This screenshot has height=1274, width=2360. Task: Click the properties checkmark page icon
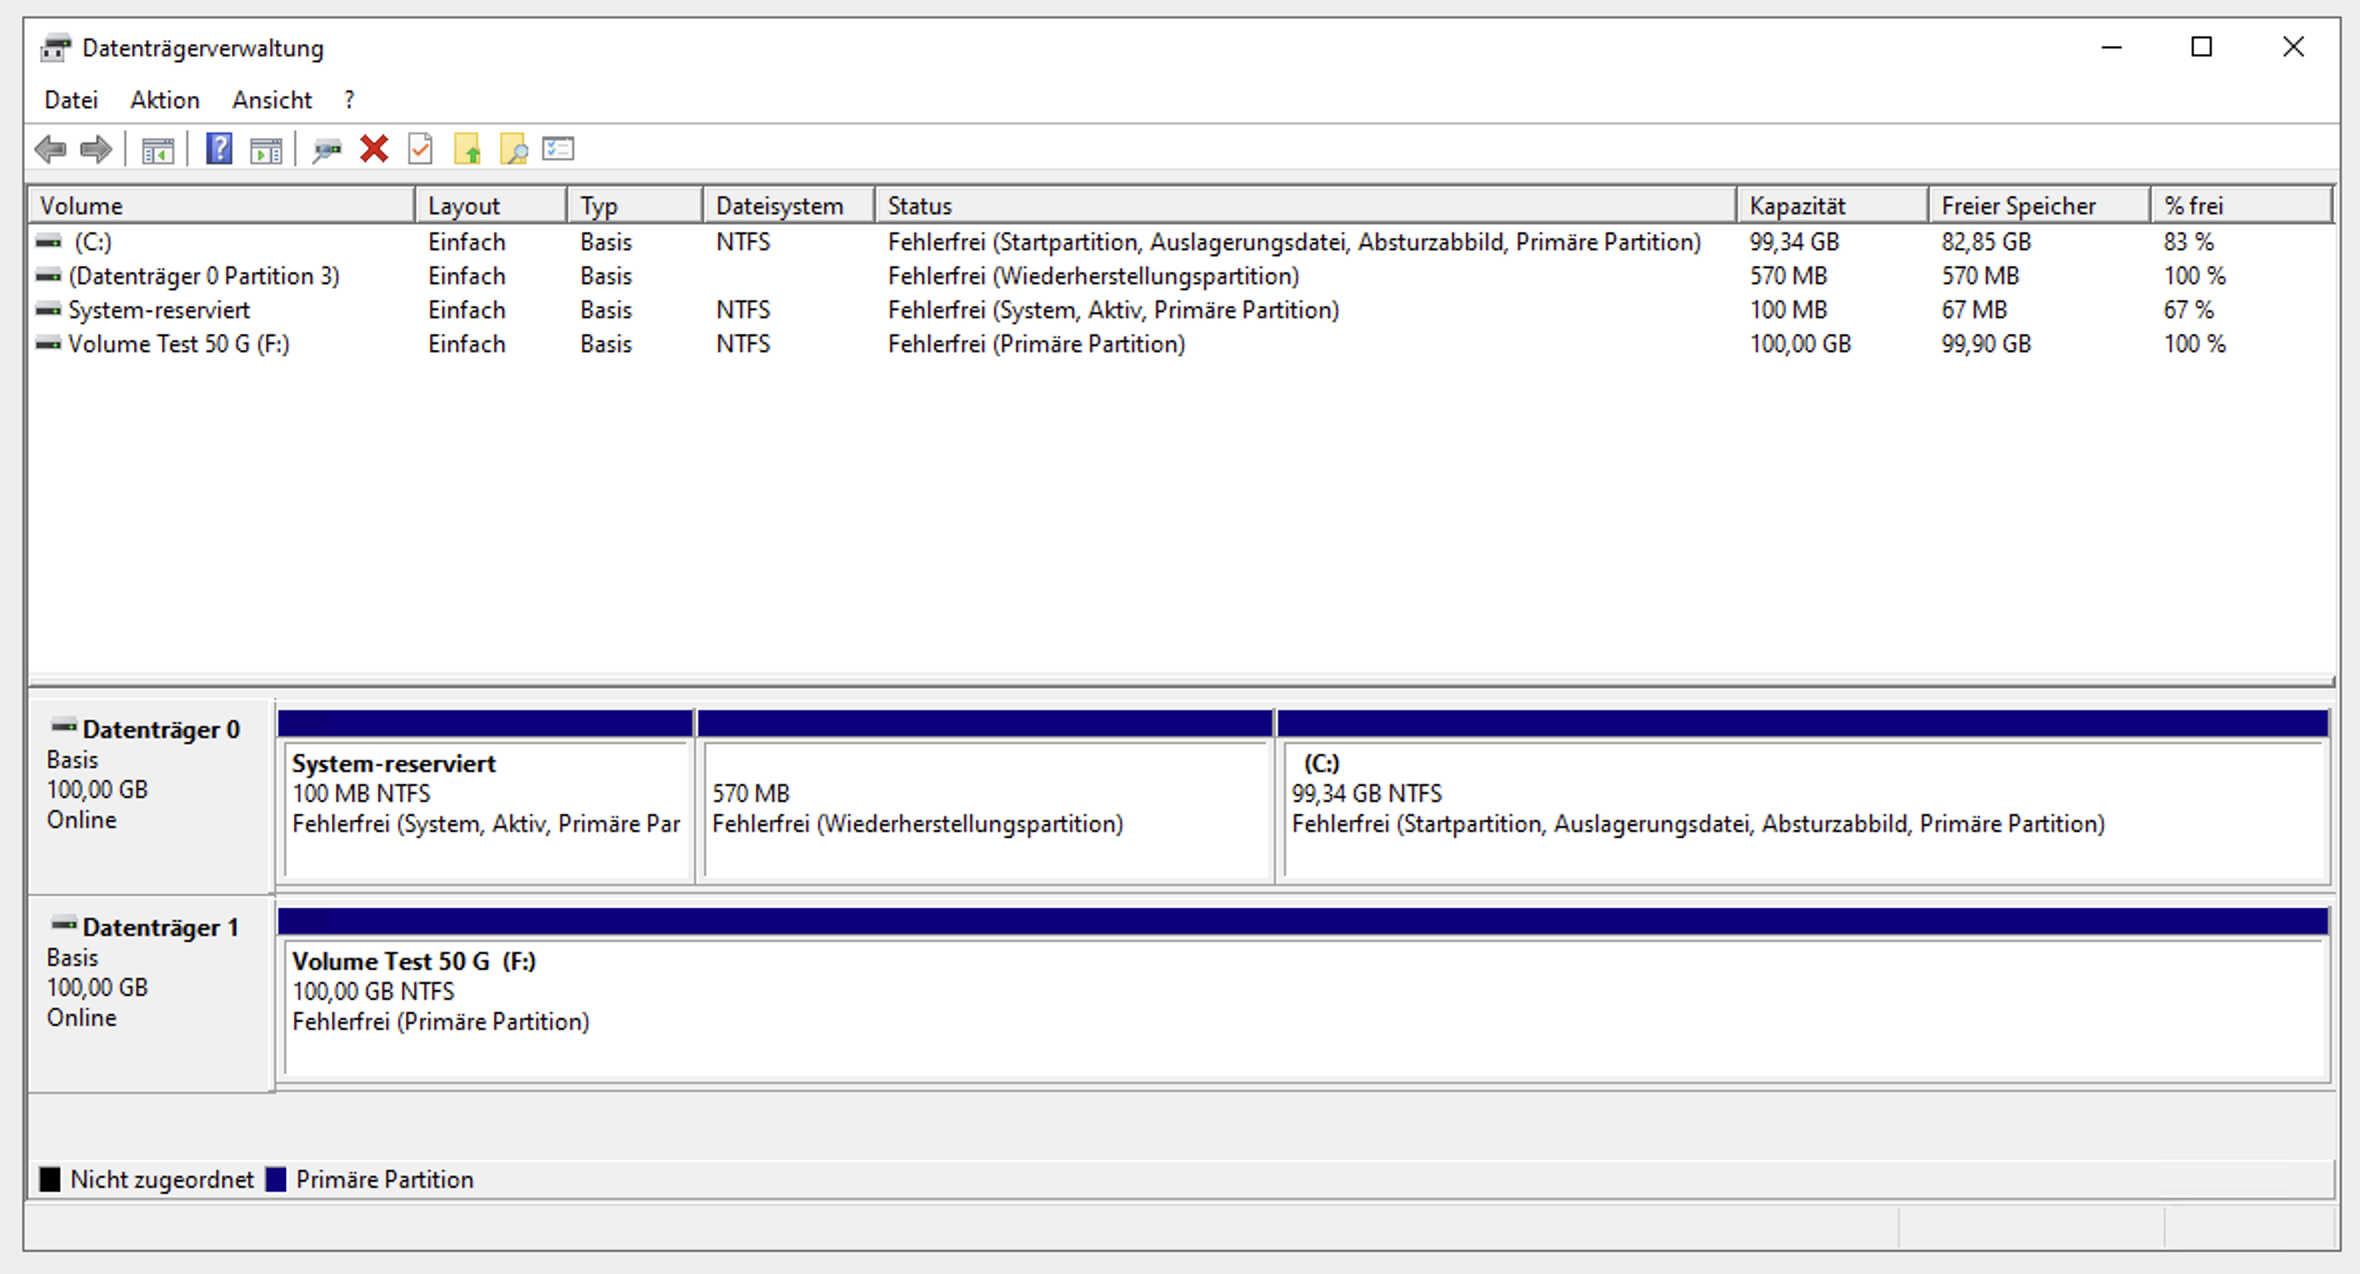click(421, 150)
